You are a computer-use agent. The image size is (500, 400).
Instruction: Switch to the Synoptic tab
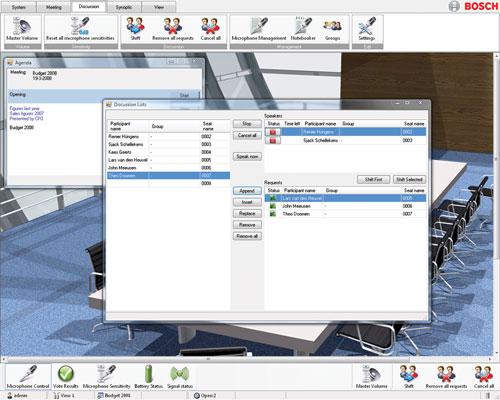point(124,7)
